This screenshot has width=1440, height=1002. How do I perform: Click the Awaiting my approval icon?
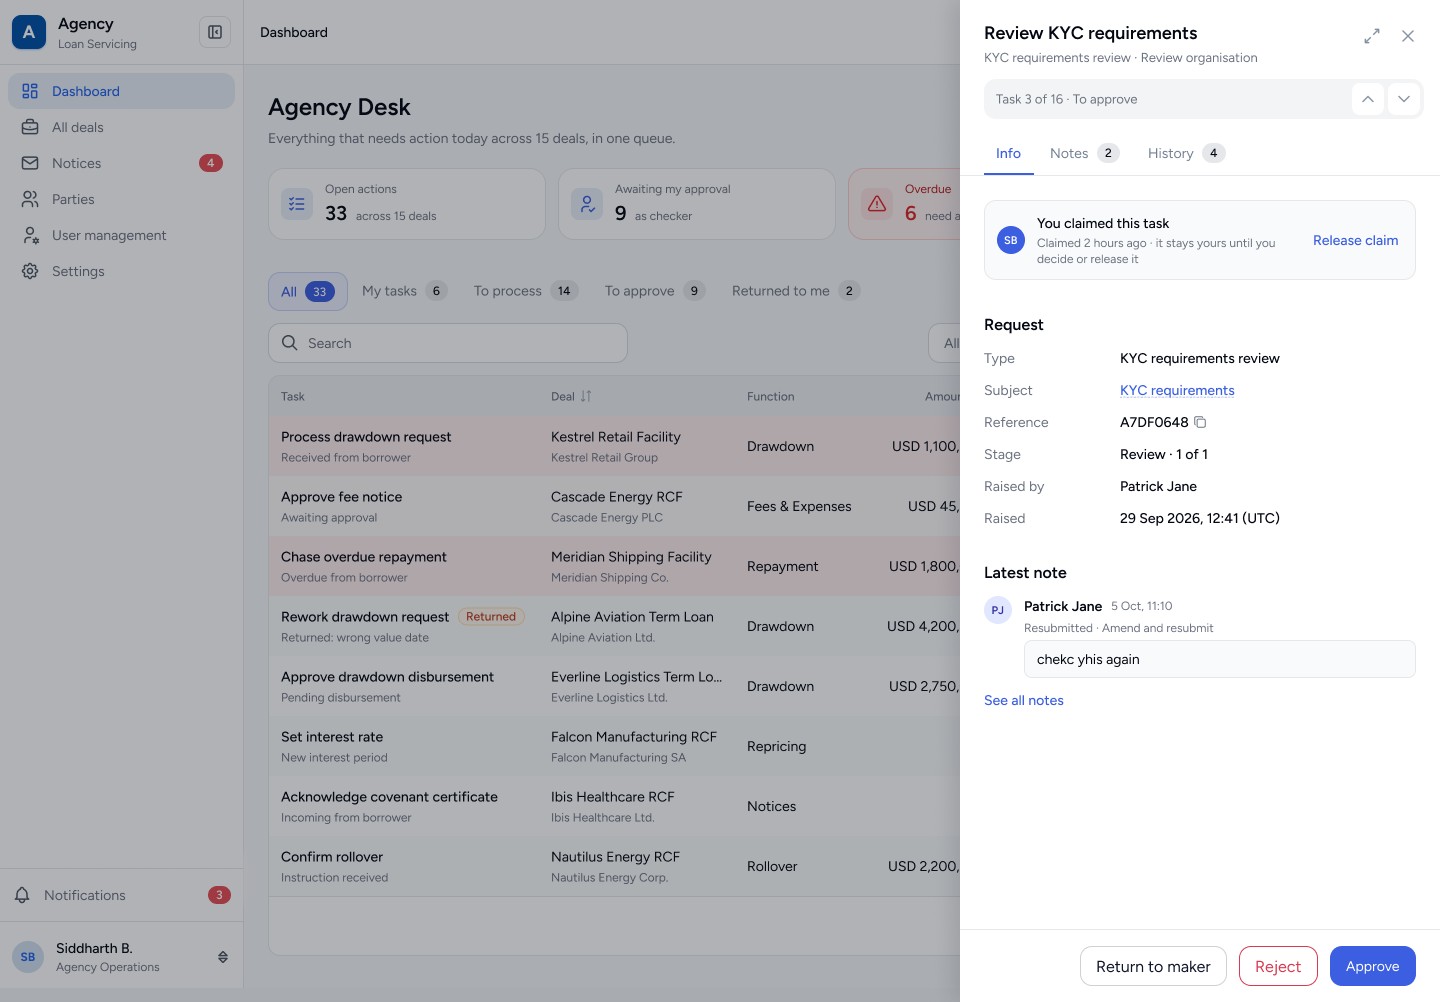pos(587,204)
